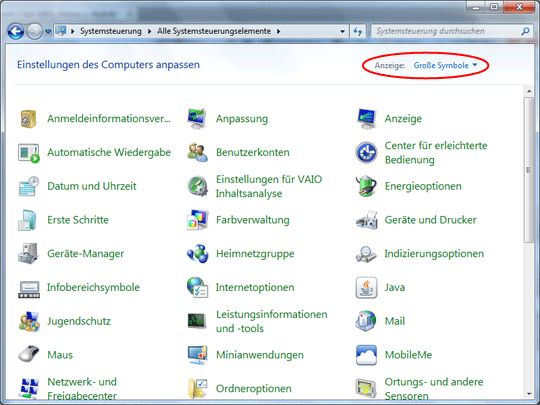Viewport: 540px width, 405px height.
Task: Open the Indizierungsoptionen link
Action: click(434, 253)
